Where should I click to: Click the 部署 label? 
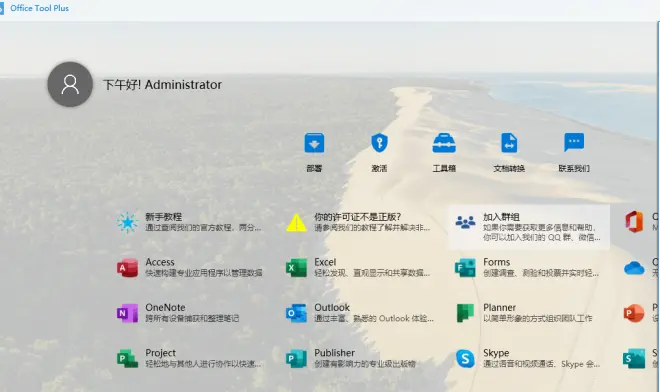[x=314, y=168]
